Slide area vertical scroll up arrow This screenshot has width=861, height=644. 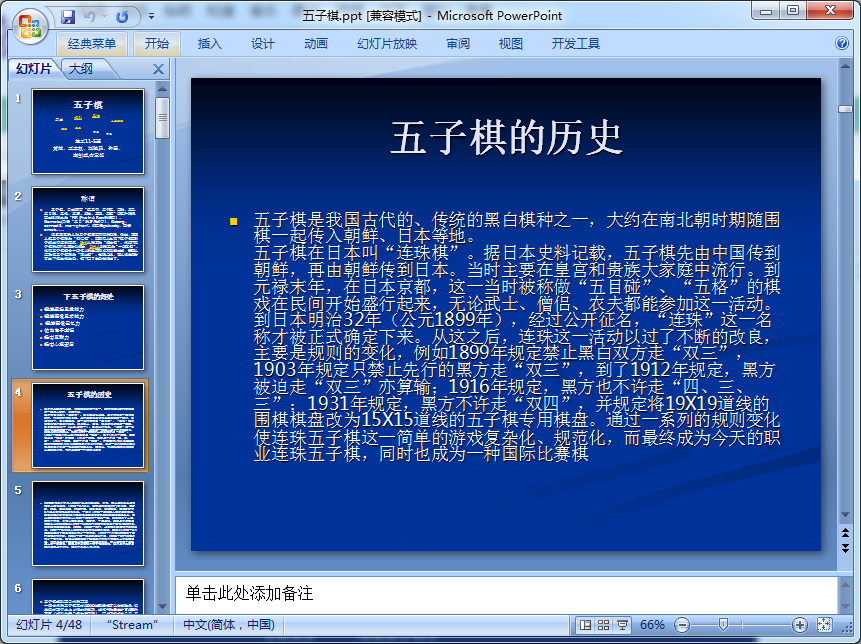(x=846, y=66)
